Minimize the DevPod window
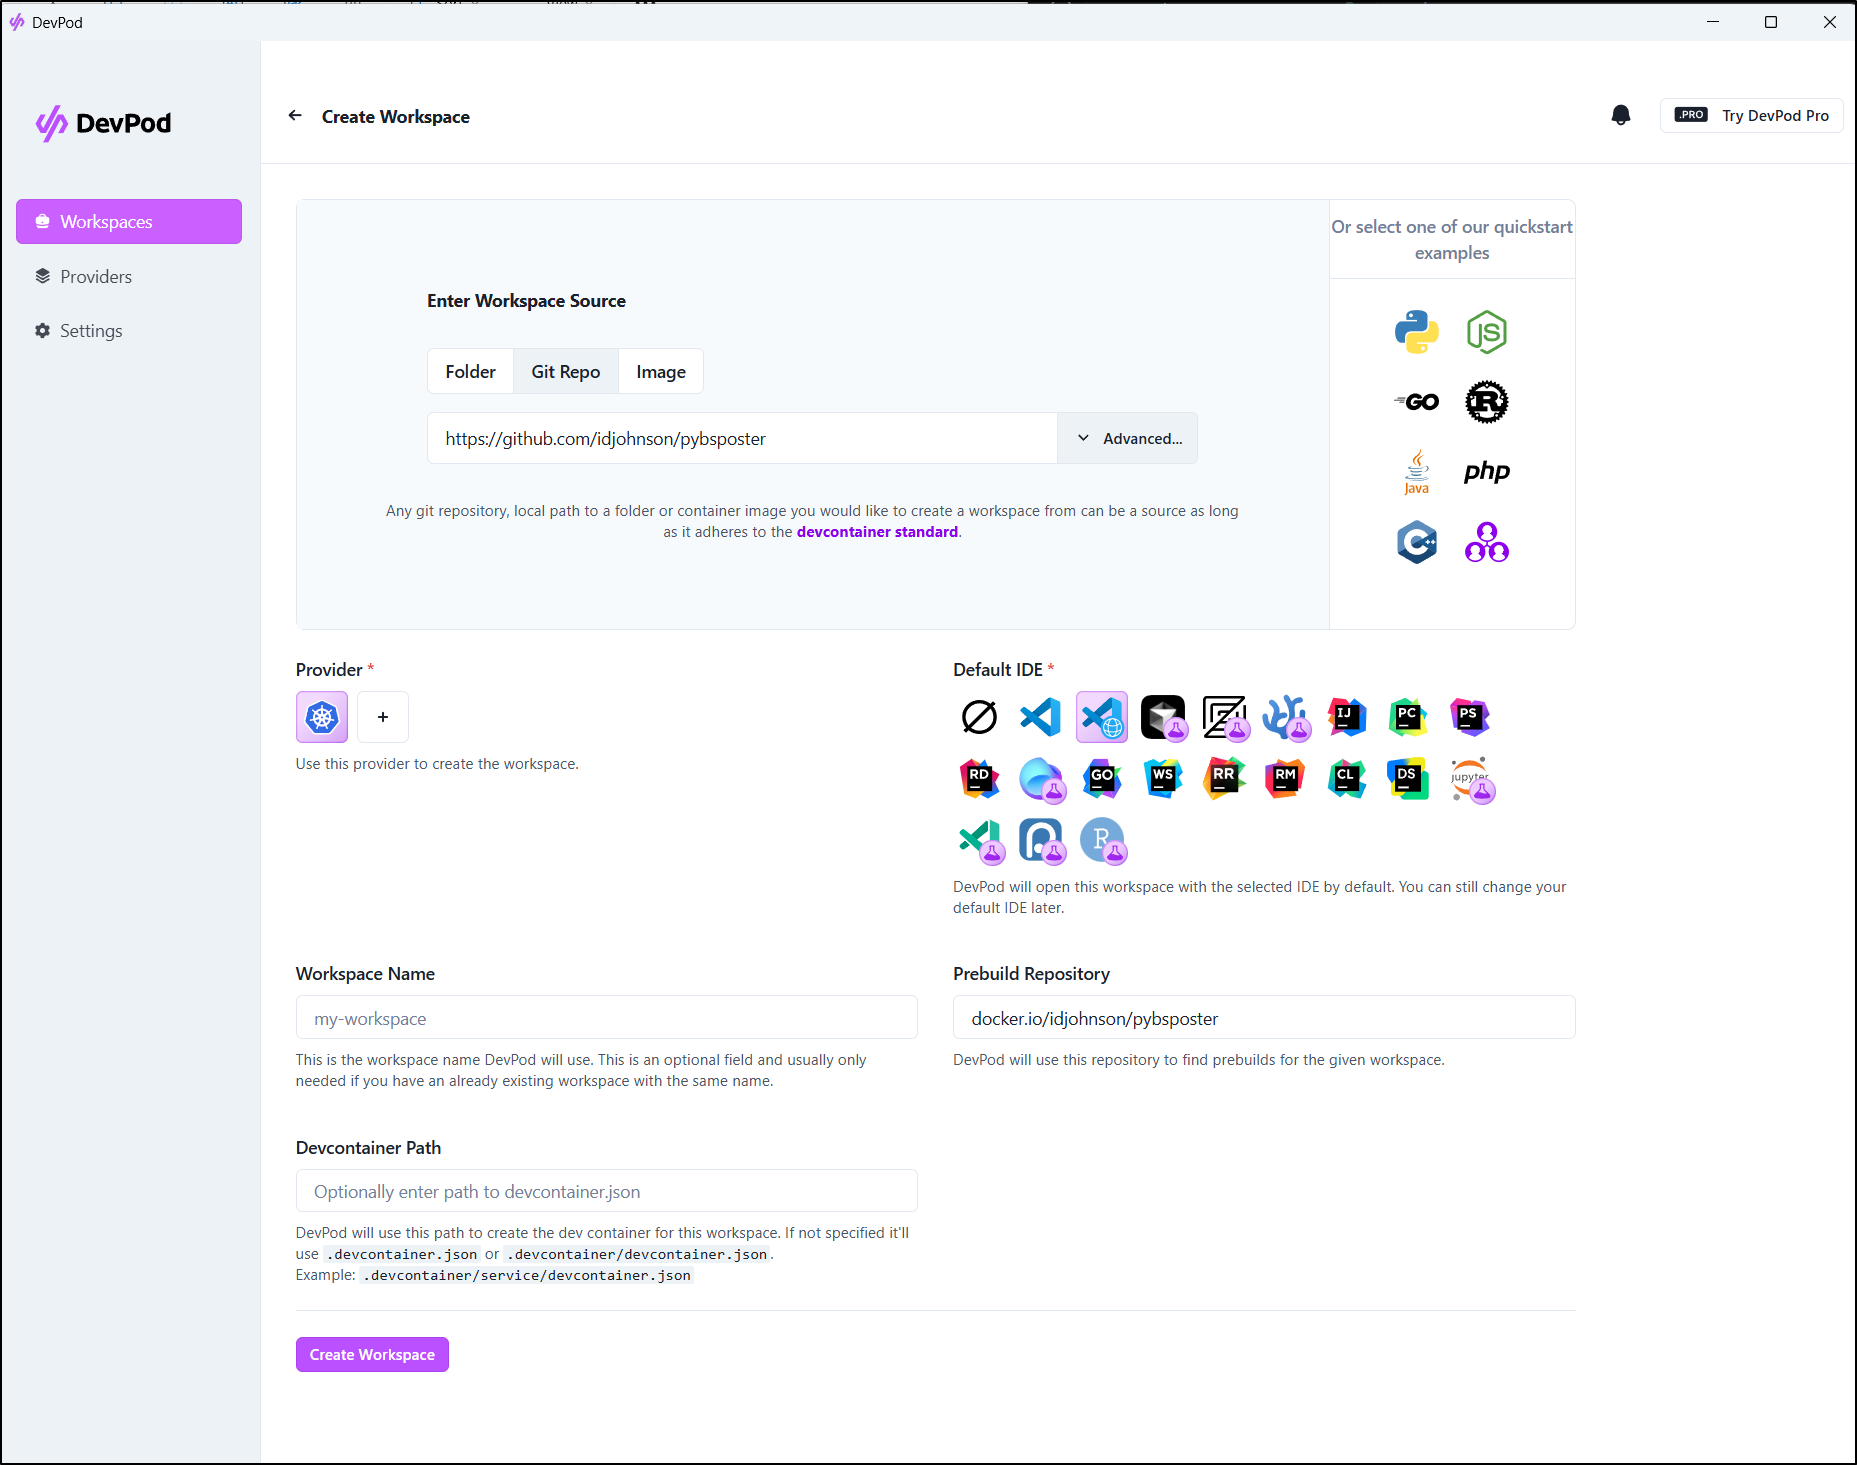 (x=1713, y=22)
